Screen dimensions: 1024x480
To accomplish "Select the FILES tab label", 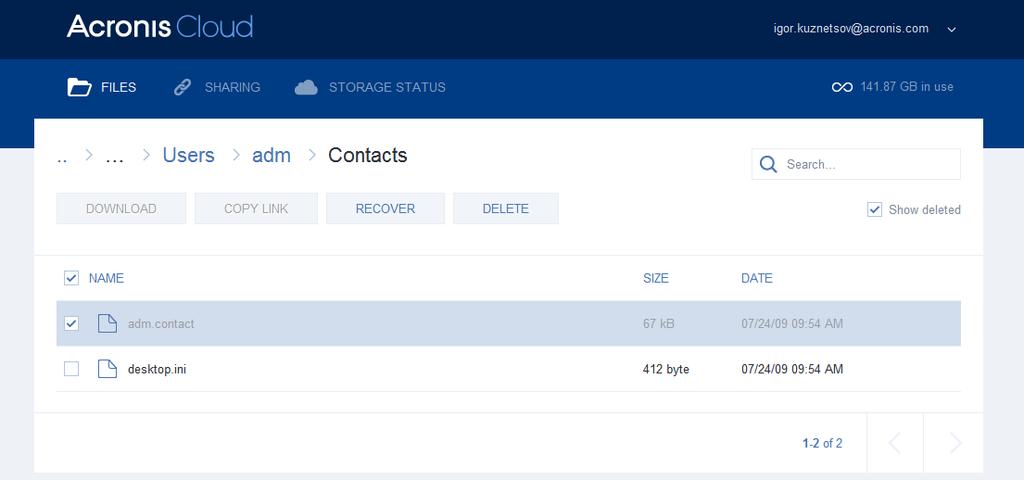I will [118, 87].
